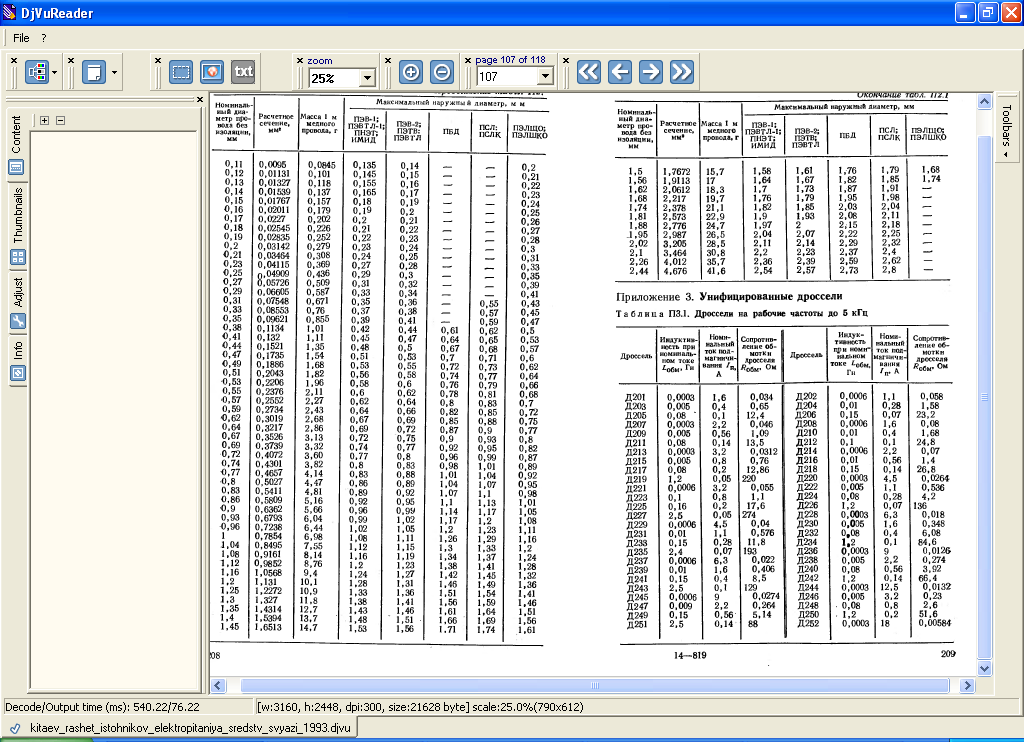
Task: Click the Adjust wrench icon
Action: tap(18, 321)
